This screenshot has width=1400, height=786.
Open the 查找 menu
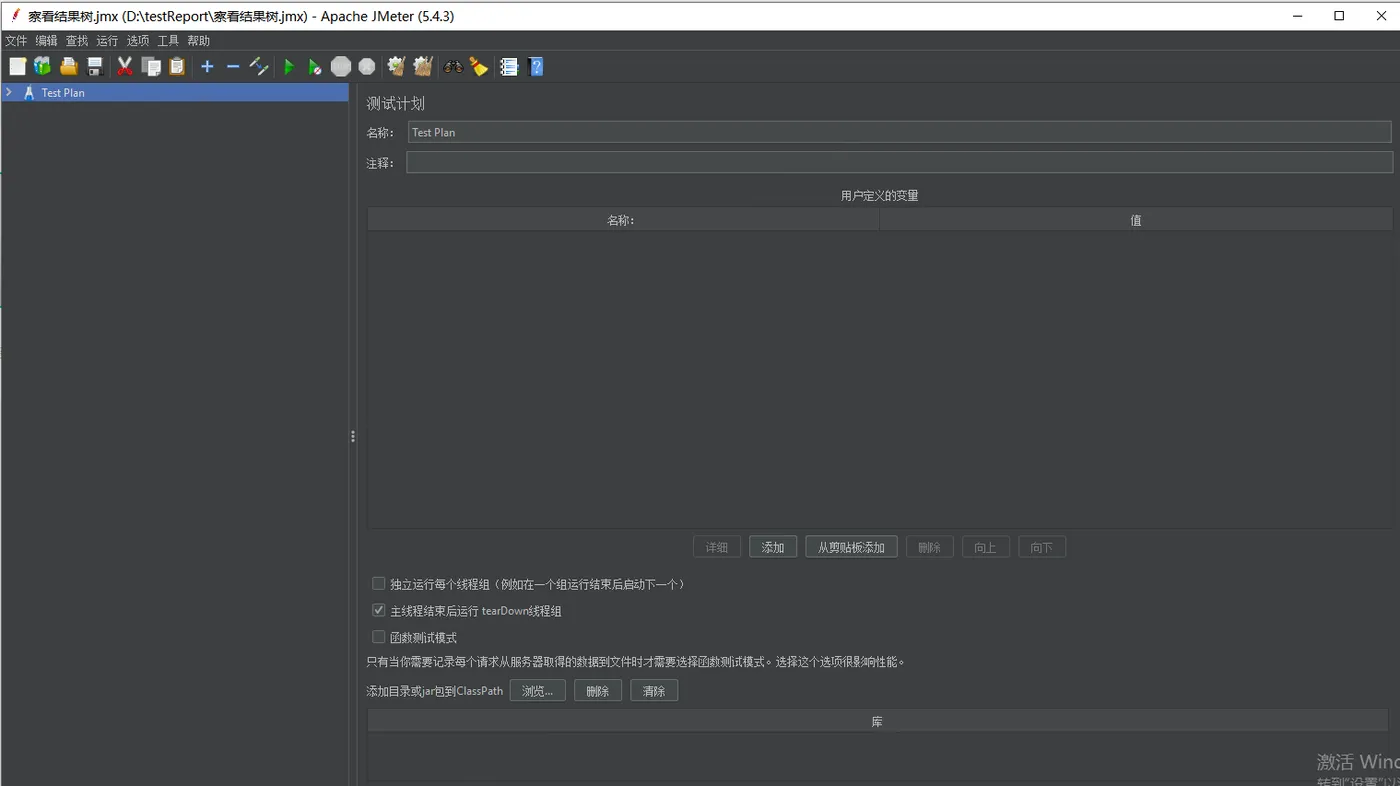click(x=77, y=41)
